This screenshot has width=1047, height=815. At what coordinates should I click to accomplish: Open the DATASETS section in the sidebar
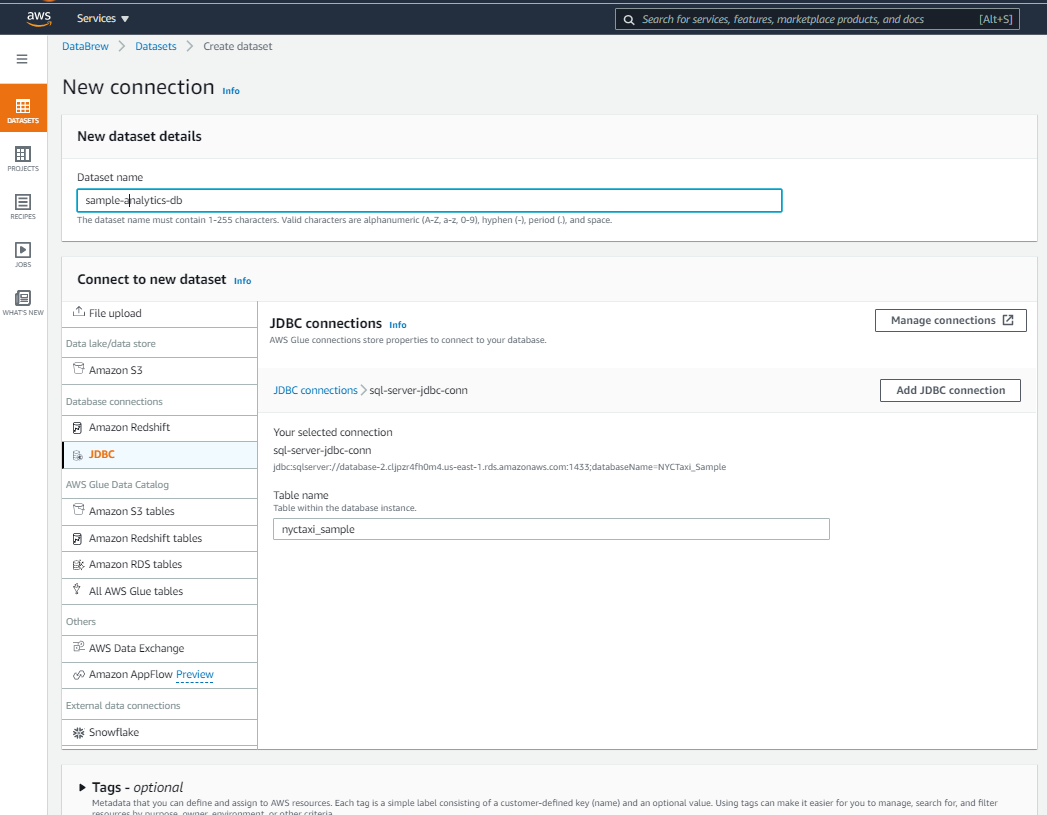point(22,108)
